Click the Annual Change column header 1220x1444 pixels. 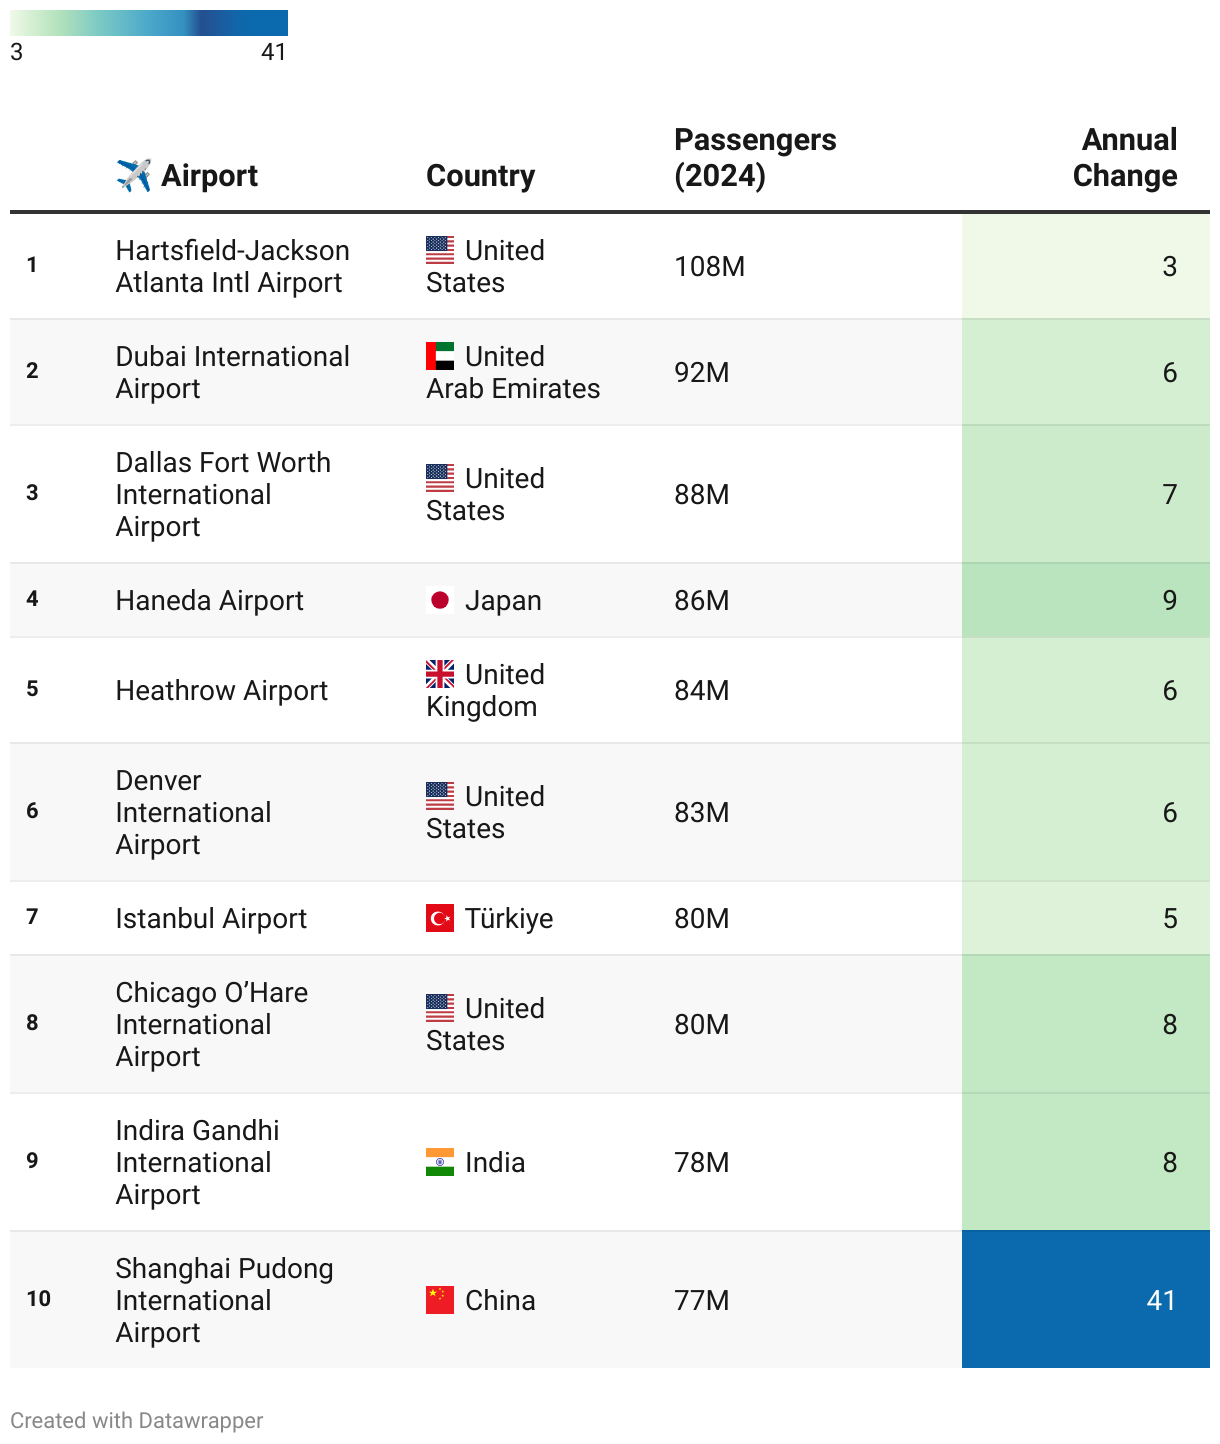(1125, 158)
